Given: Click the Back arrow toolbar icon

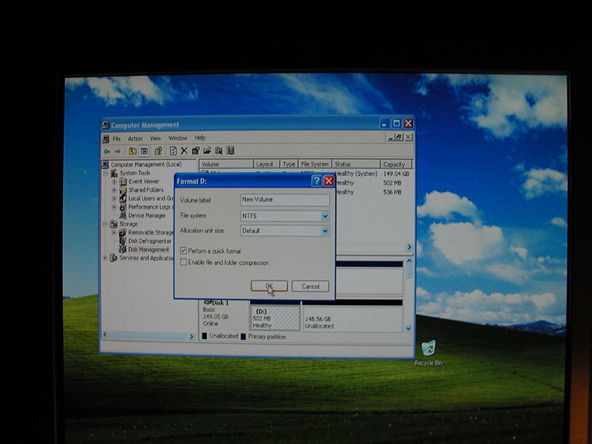Looking at the screenshot, I should 107,151.
